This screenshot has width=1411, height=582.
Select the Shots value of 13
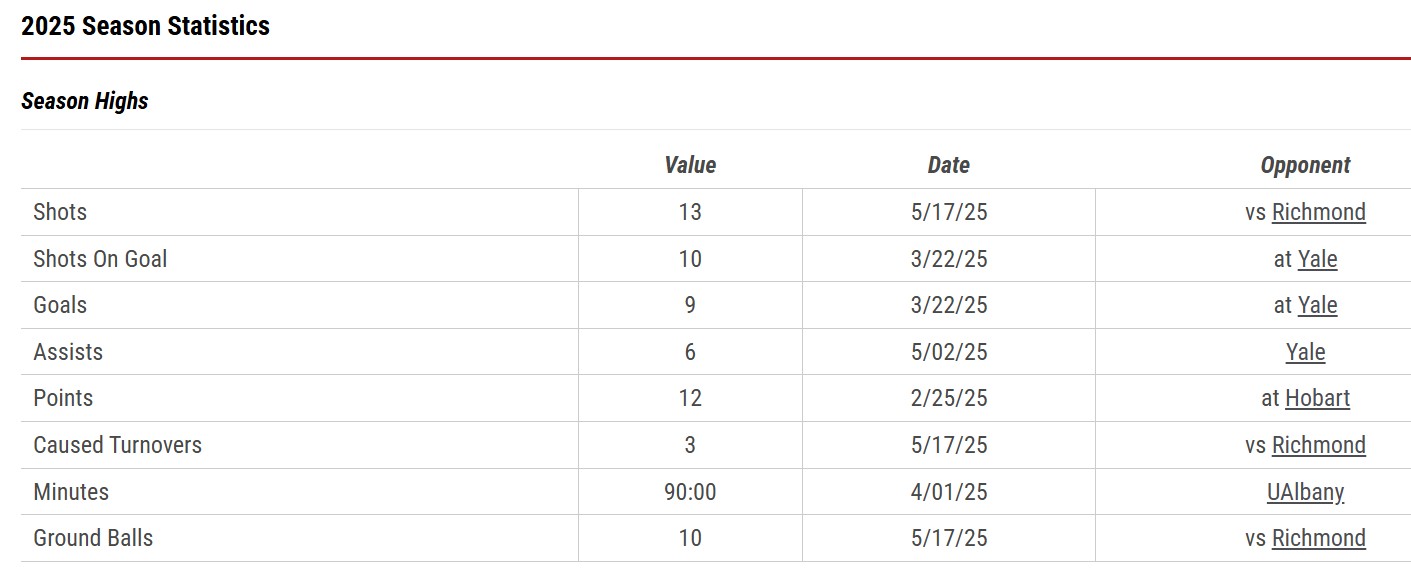point(690,212)
